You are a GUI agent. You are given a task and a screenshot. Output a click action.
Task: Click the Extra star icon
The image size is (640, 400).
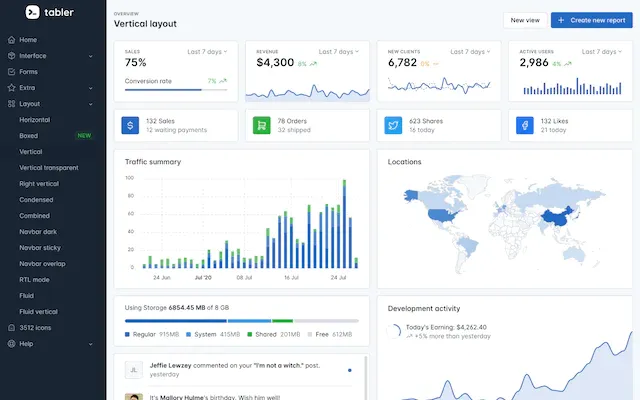[11, 87]
